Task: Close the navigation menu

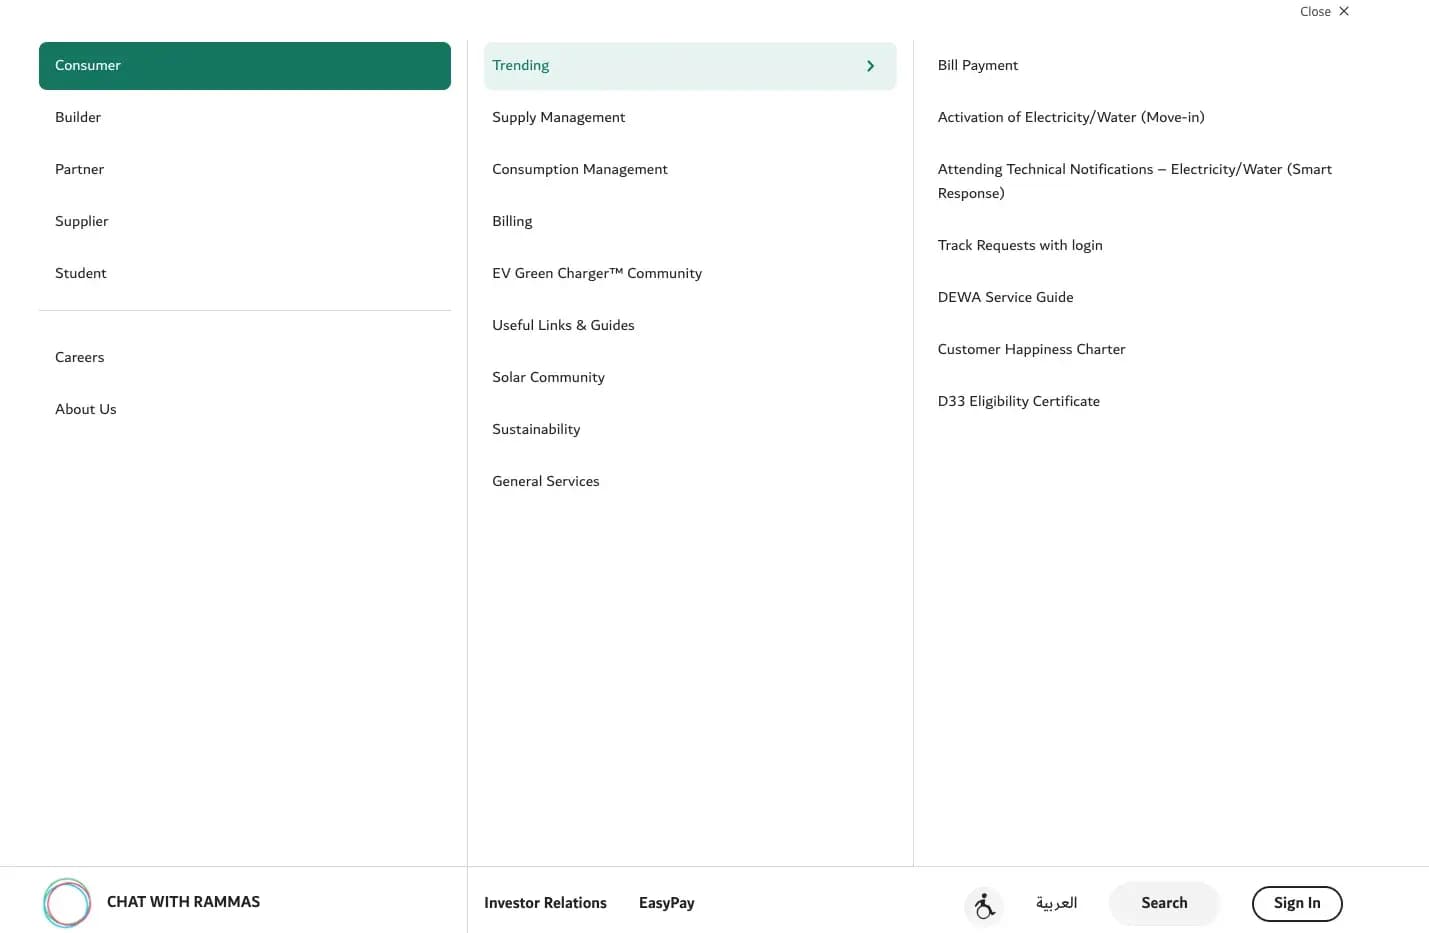Action: [1324, 12]
